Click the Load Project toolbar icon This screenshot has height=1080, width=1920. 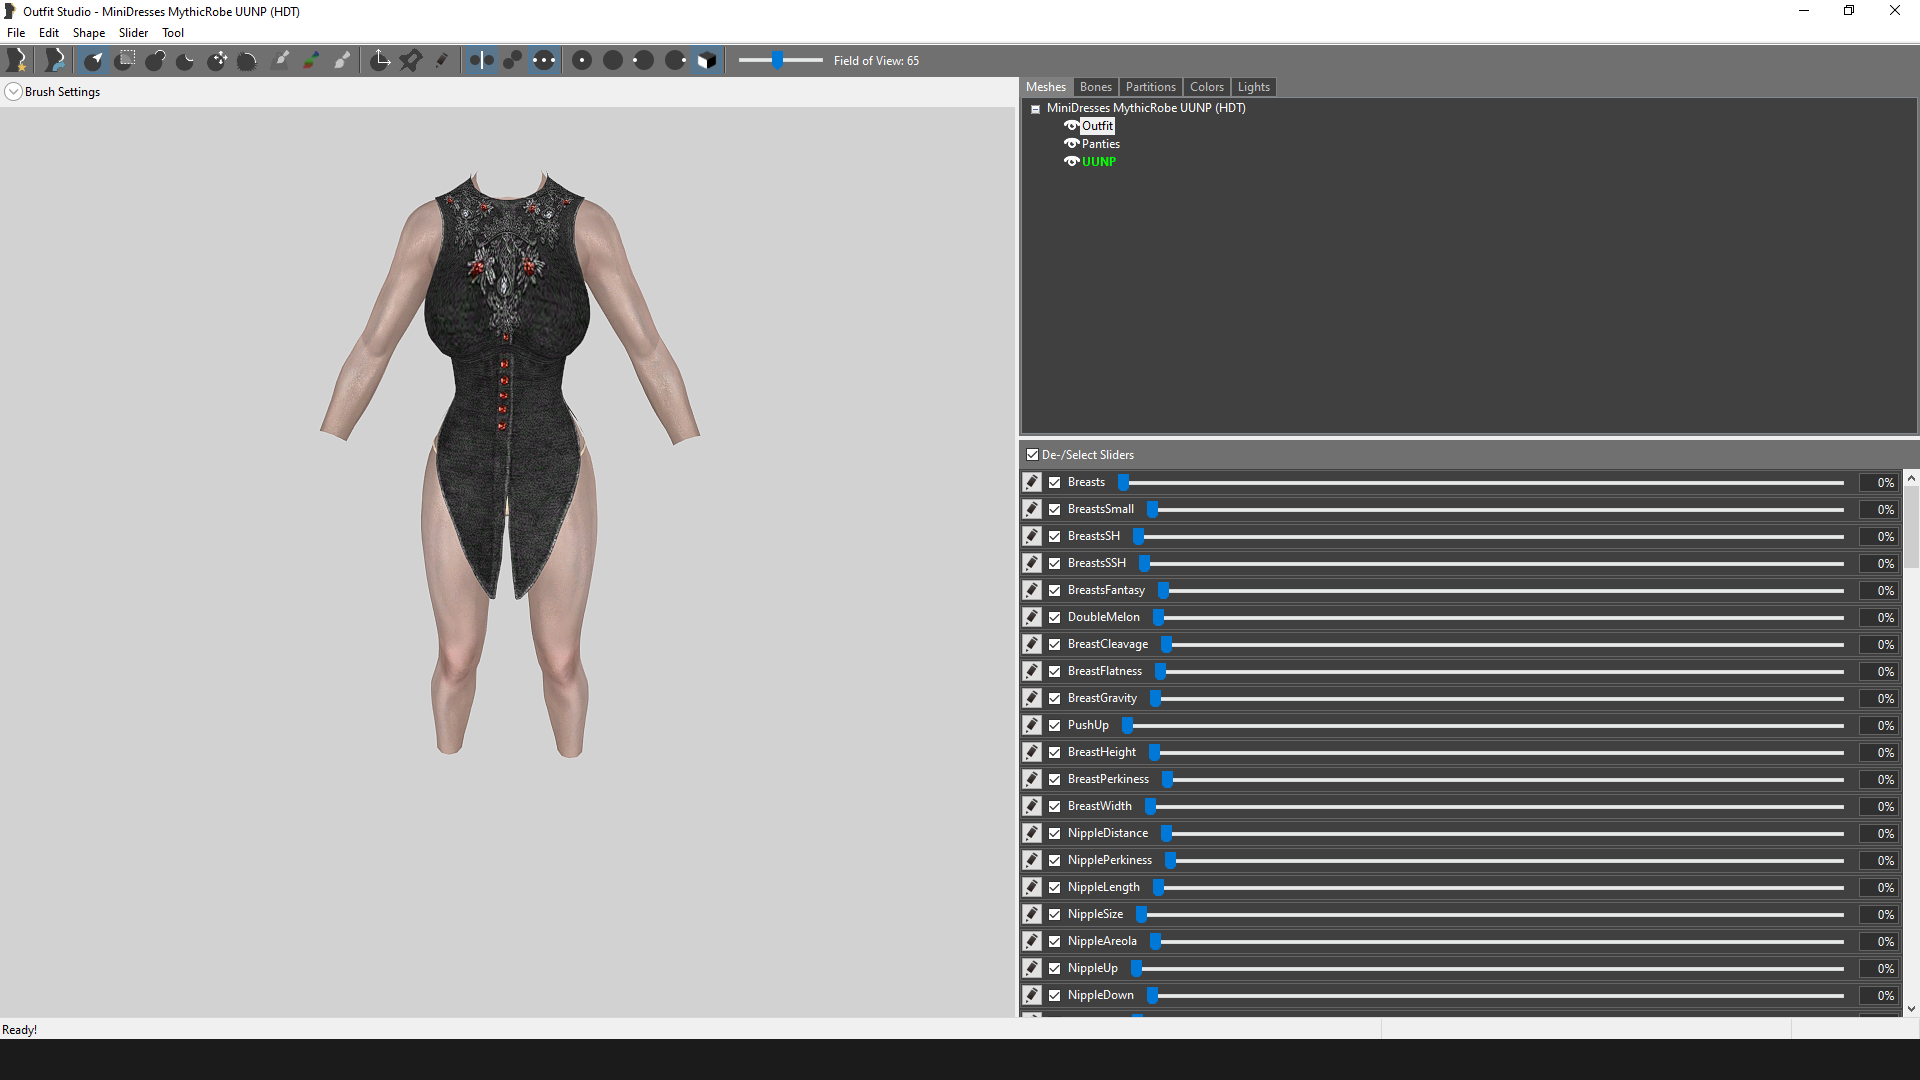54,61
